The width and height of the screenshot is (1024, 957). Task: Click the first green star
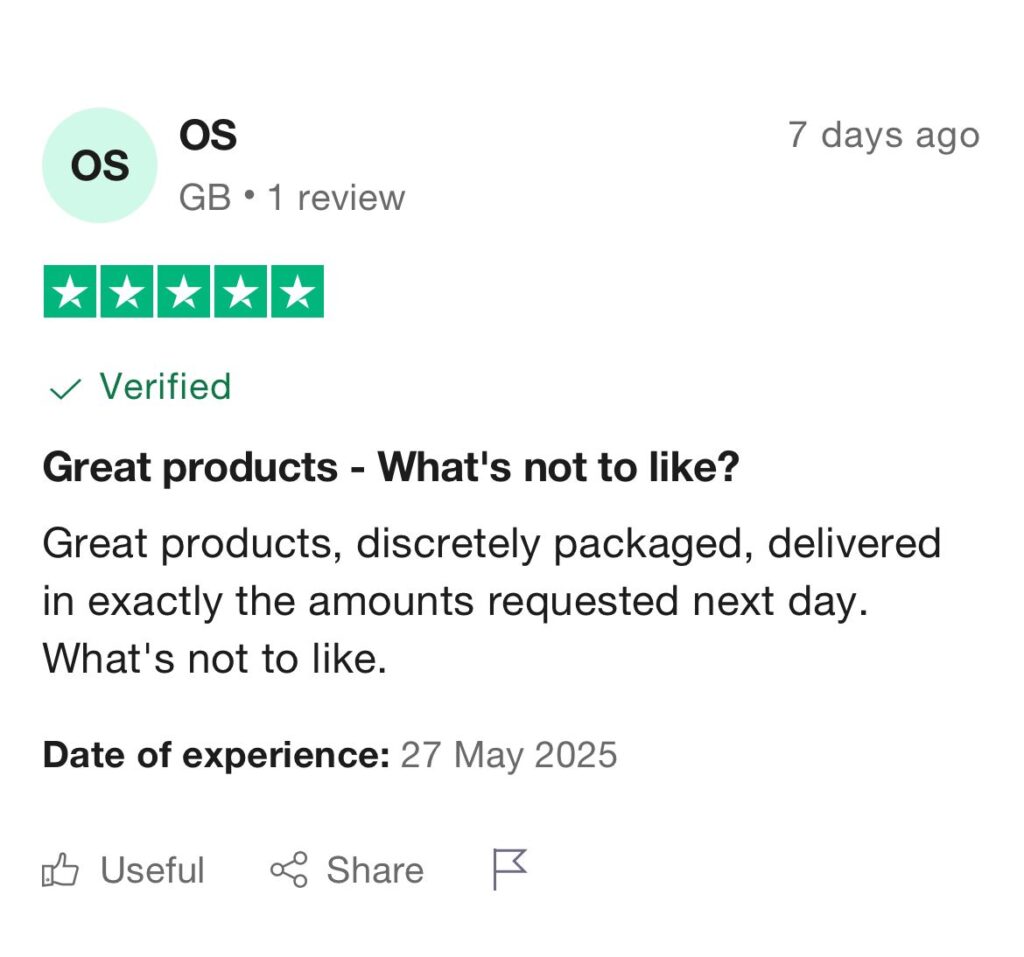[70, 291]
